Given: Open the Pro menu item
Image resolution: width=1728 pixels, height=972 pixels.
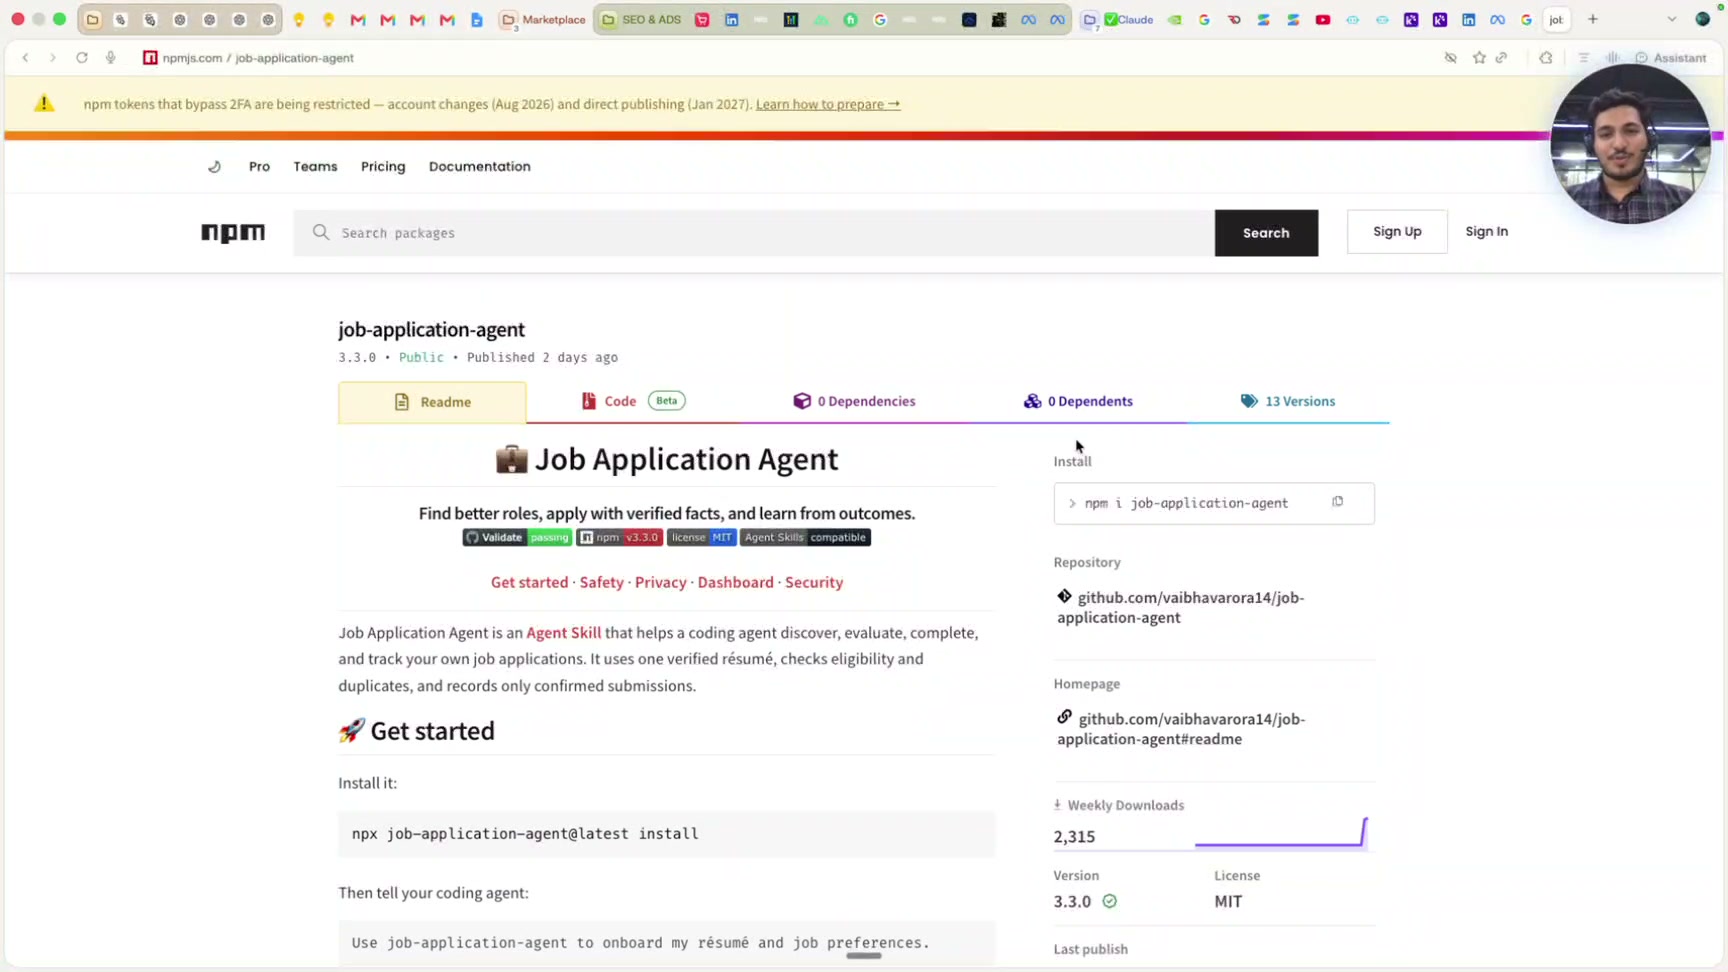Looking at the screenshot, I should tap(259, 167).
